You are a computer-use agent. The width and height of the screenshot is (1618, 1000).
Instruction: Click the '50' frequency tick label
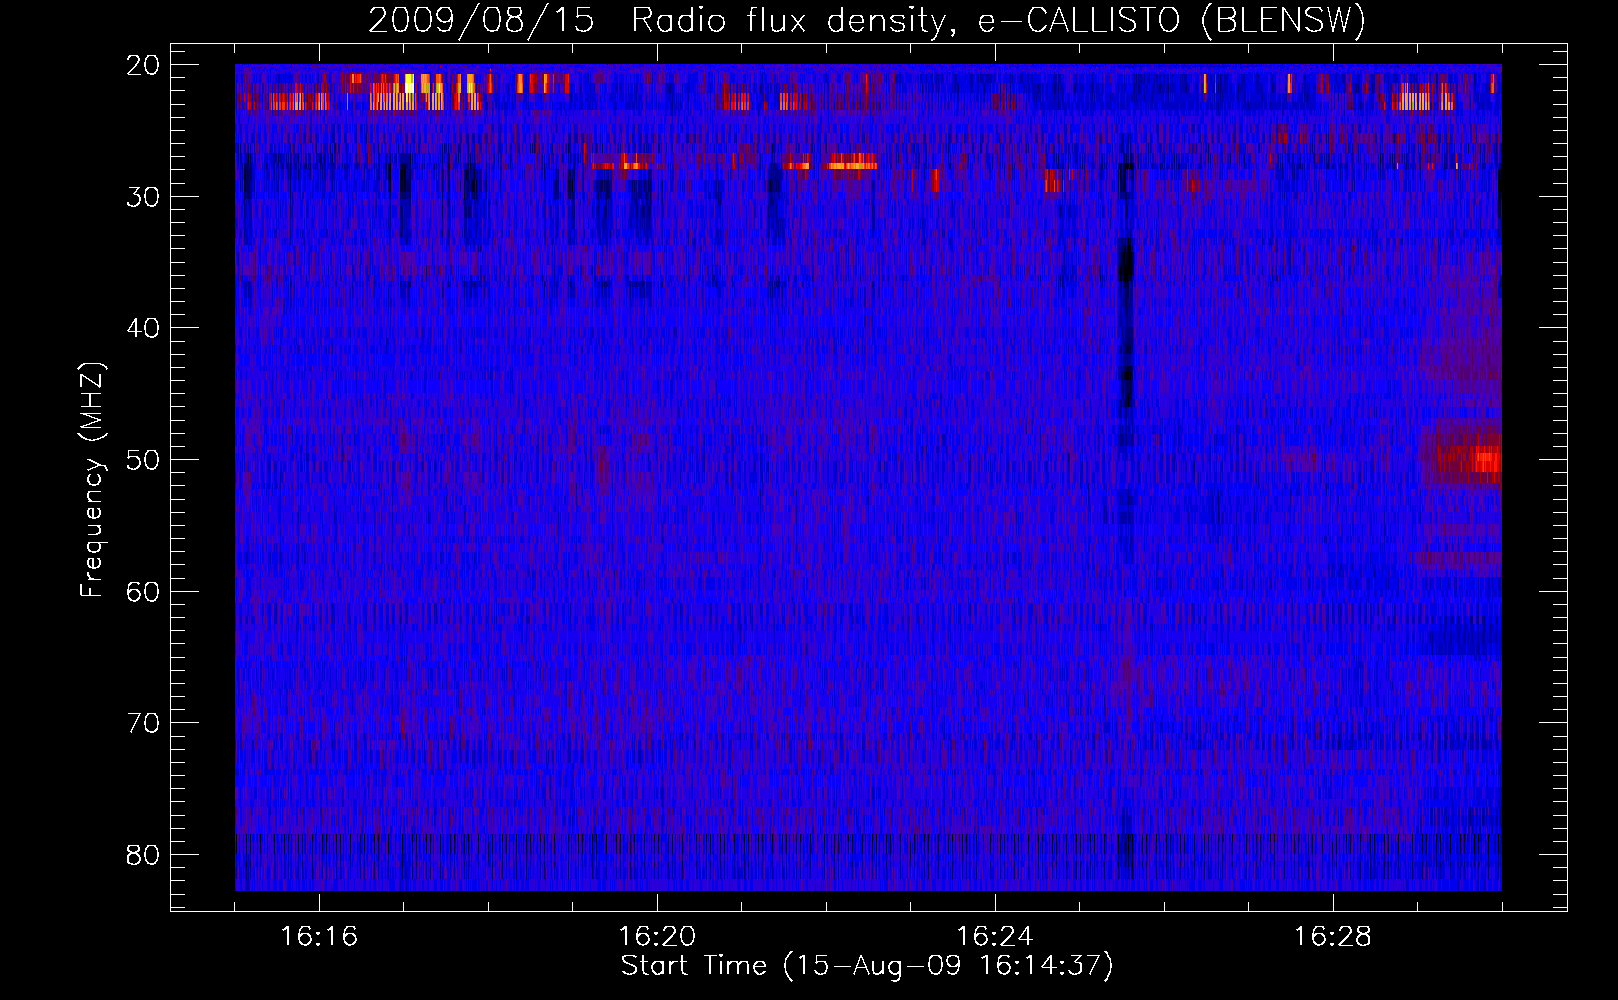(x=144, y=460)
